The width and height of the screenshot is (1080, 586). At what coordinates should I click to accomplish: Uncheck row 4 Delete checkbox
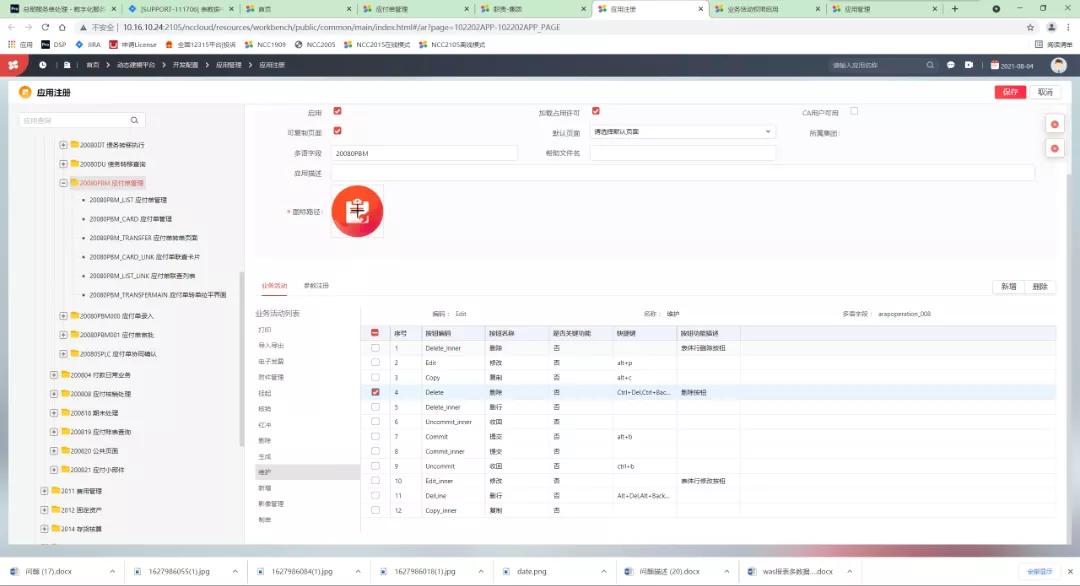point(375,392)
